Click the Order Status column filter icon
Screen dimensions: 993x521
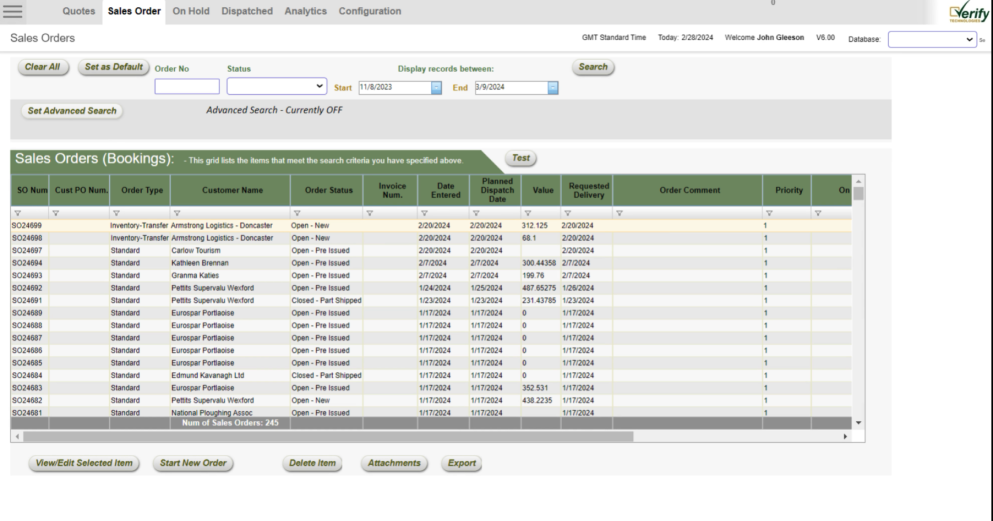point(296,213)
